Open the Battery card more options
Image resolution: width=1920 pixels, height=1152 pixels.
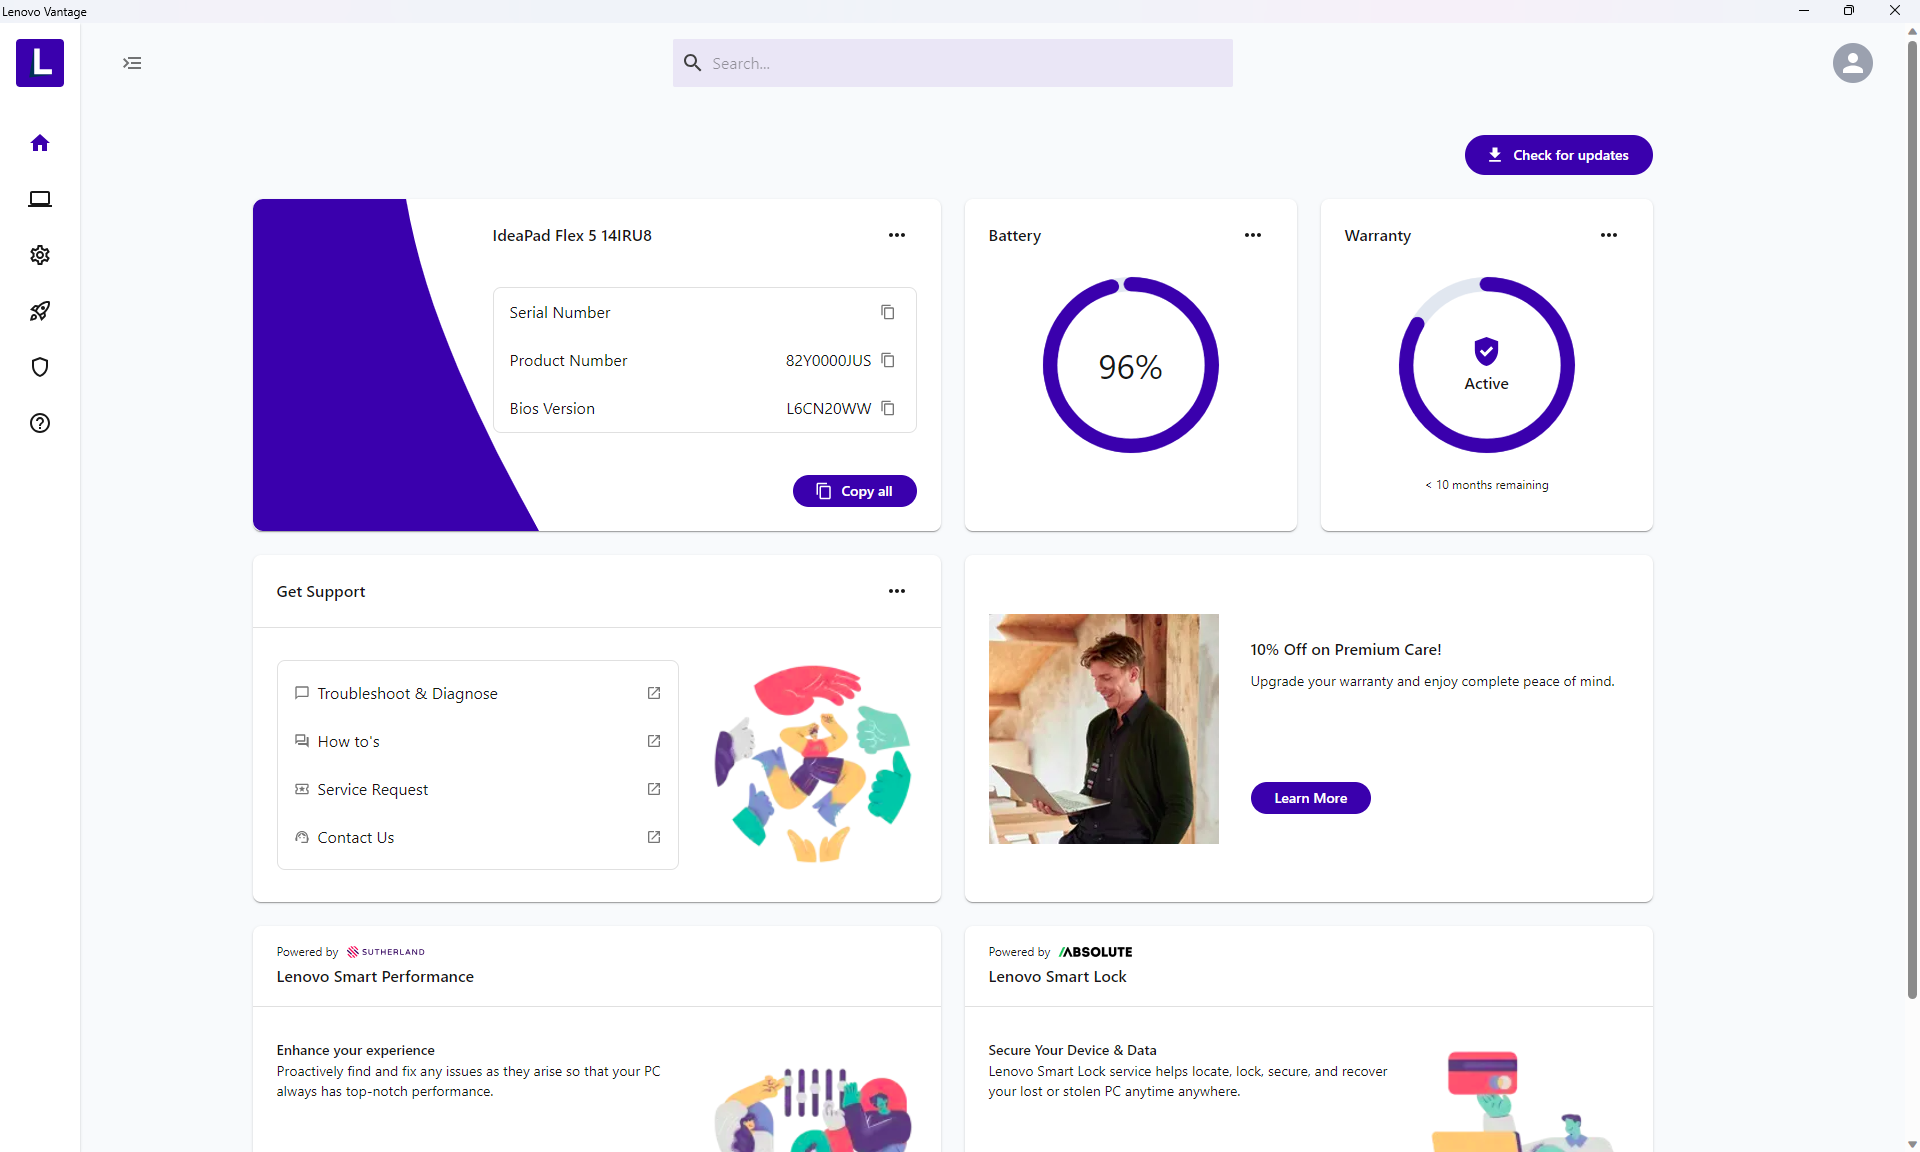pyautogui.click(x=1252, y=235)
